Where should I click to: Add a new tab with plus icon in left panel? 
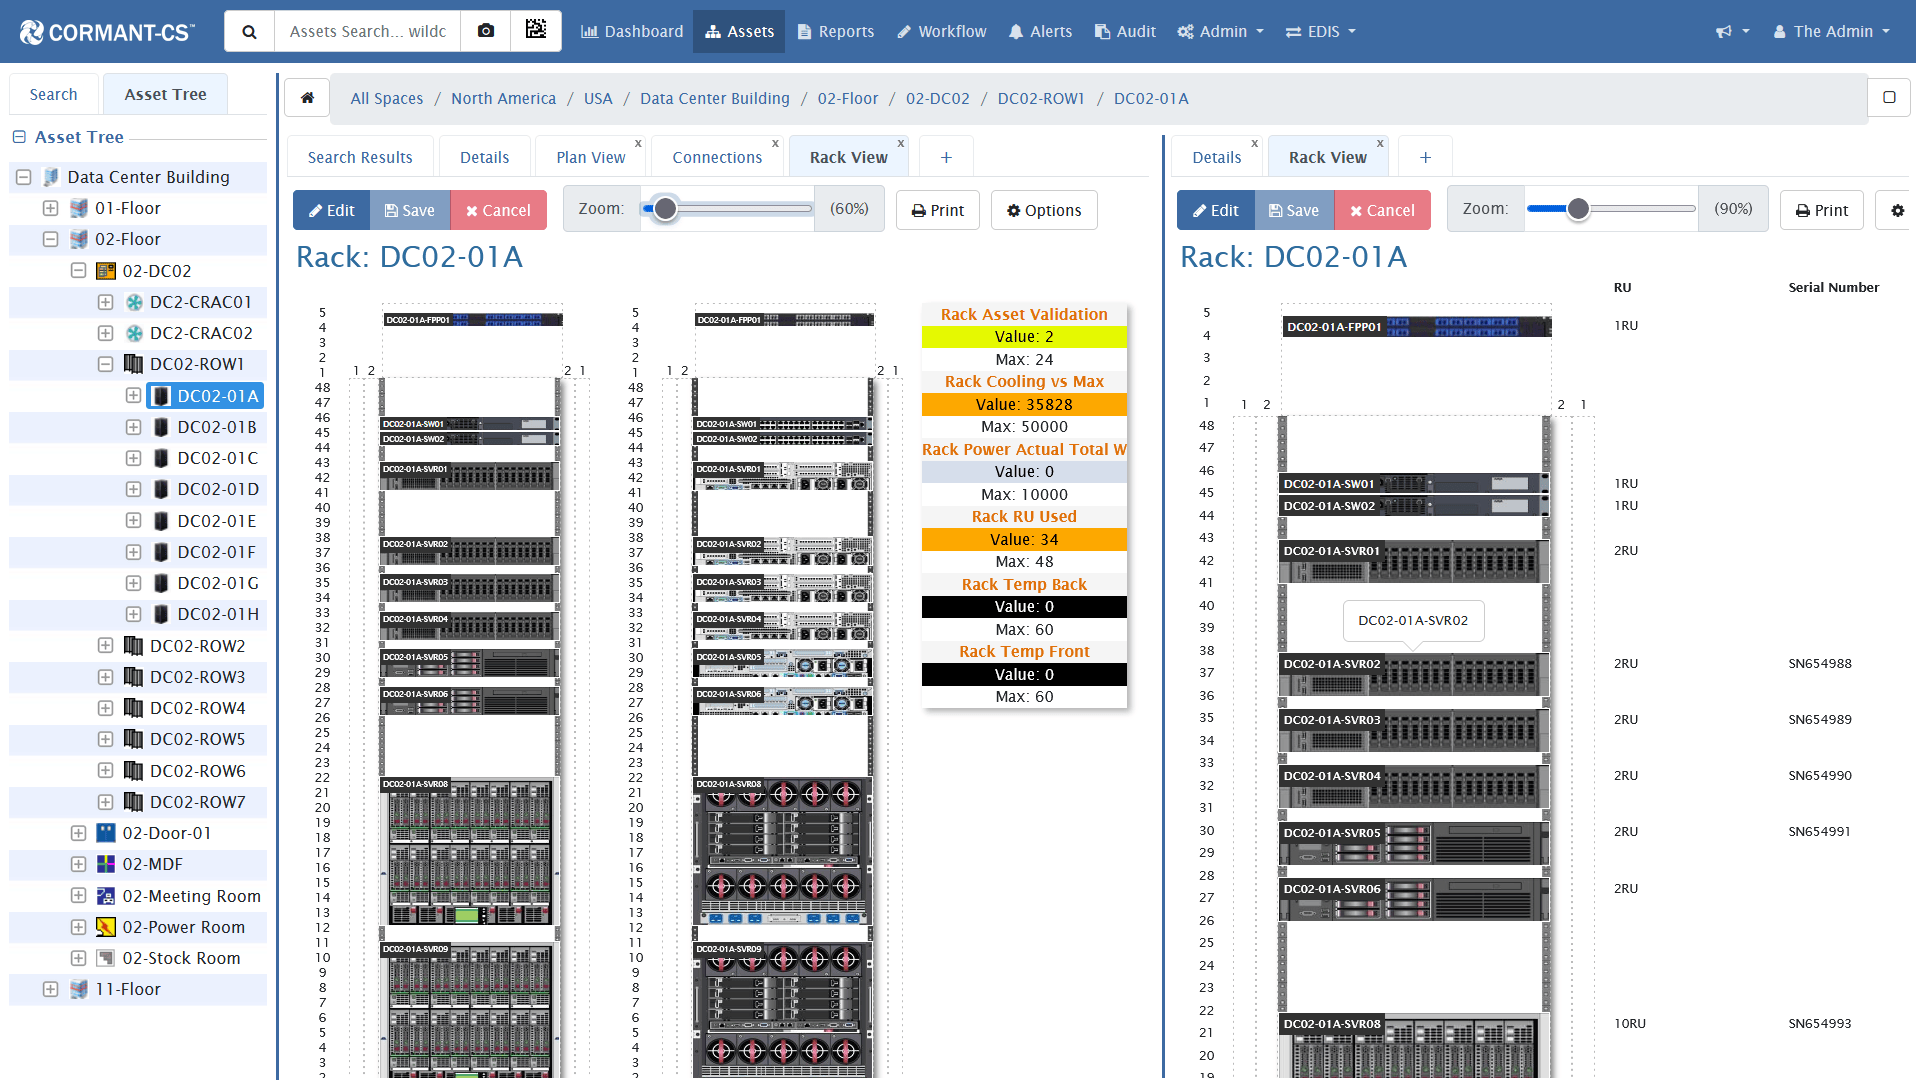coord(946,157)
